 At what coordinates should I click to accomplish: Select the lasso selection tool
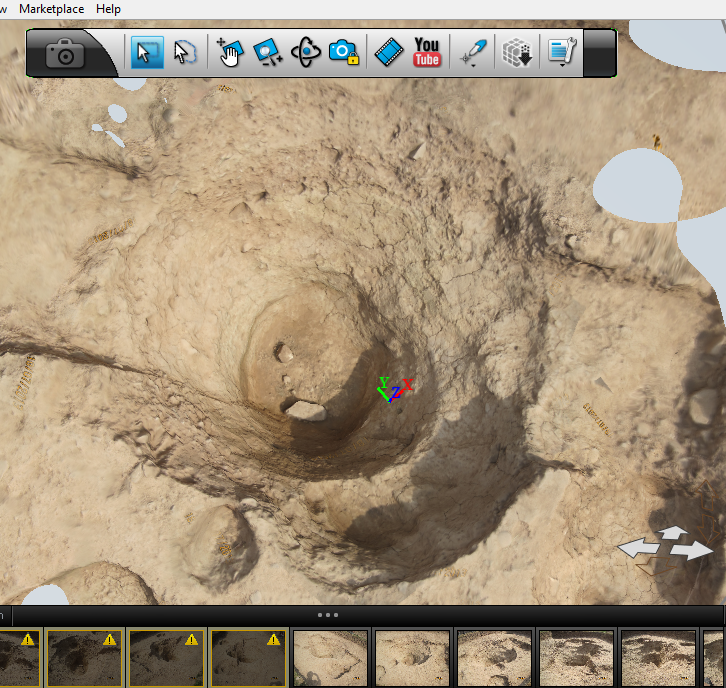coord(185,52)
